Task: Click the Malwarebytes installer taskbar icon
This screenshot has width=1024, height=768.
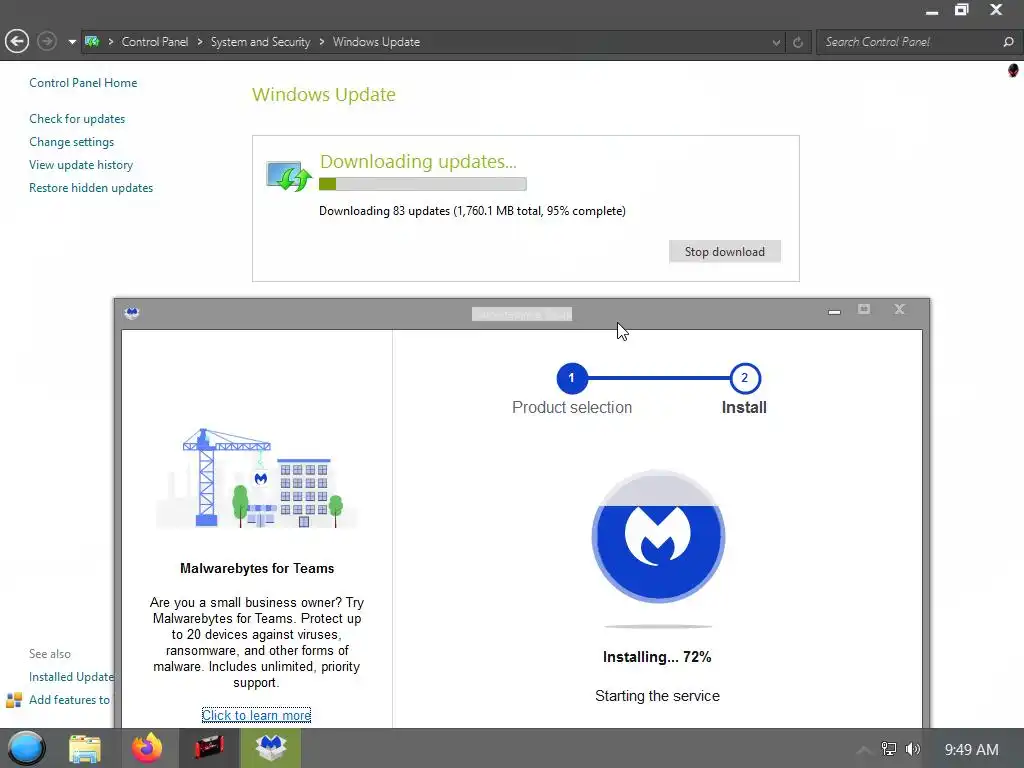Action: (270, 748)
